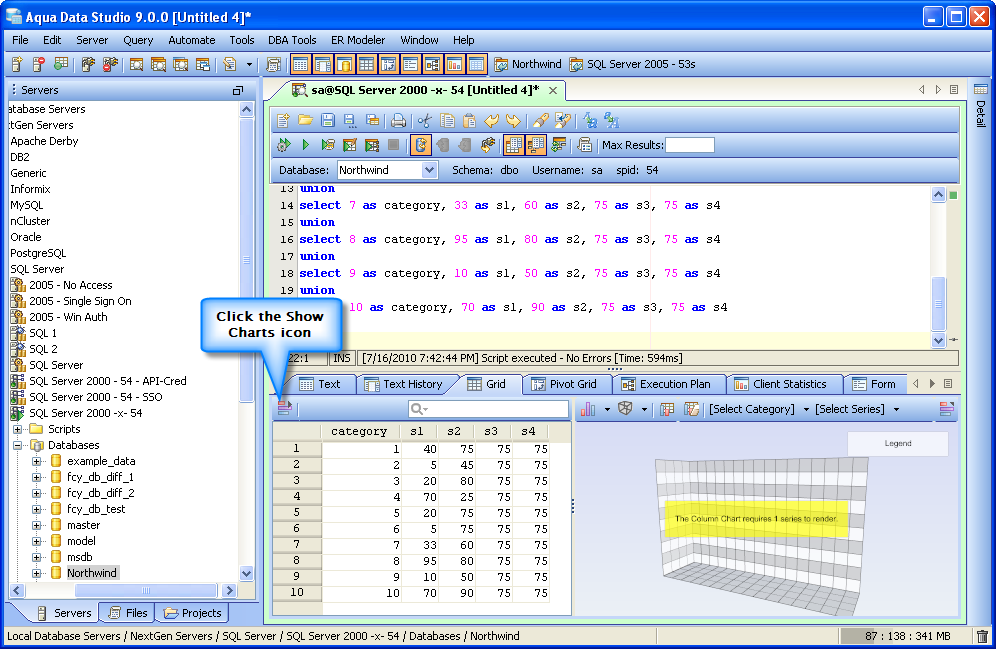Screen dimensions: 996x649
Task: Click the SQL Server 2005 - 53s shortcut
Action: [x=633, y=64]
